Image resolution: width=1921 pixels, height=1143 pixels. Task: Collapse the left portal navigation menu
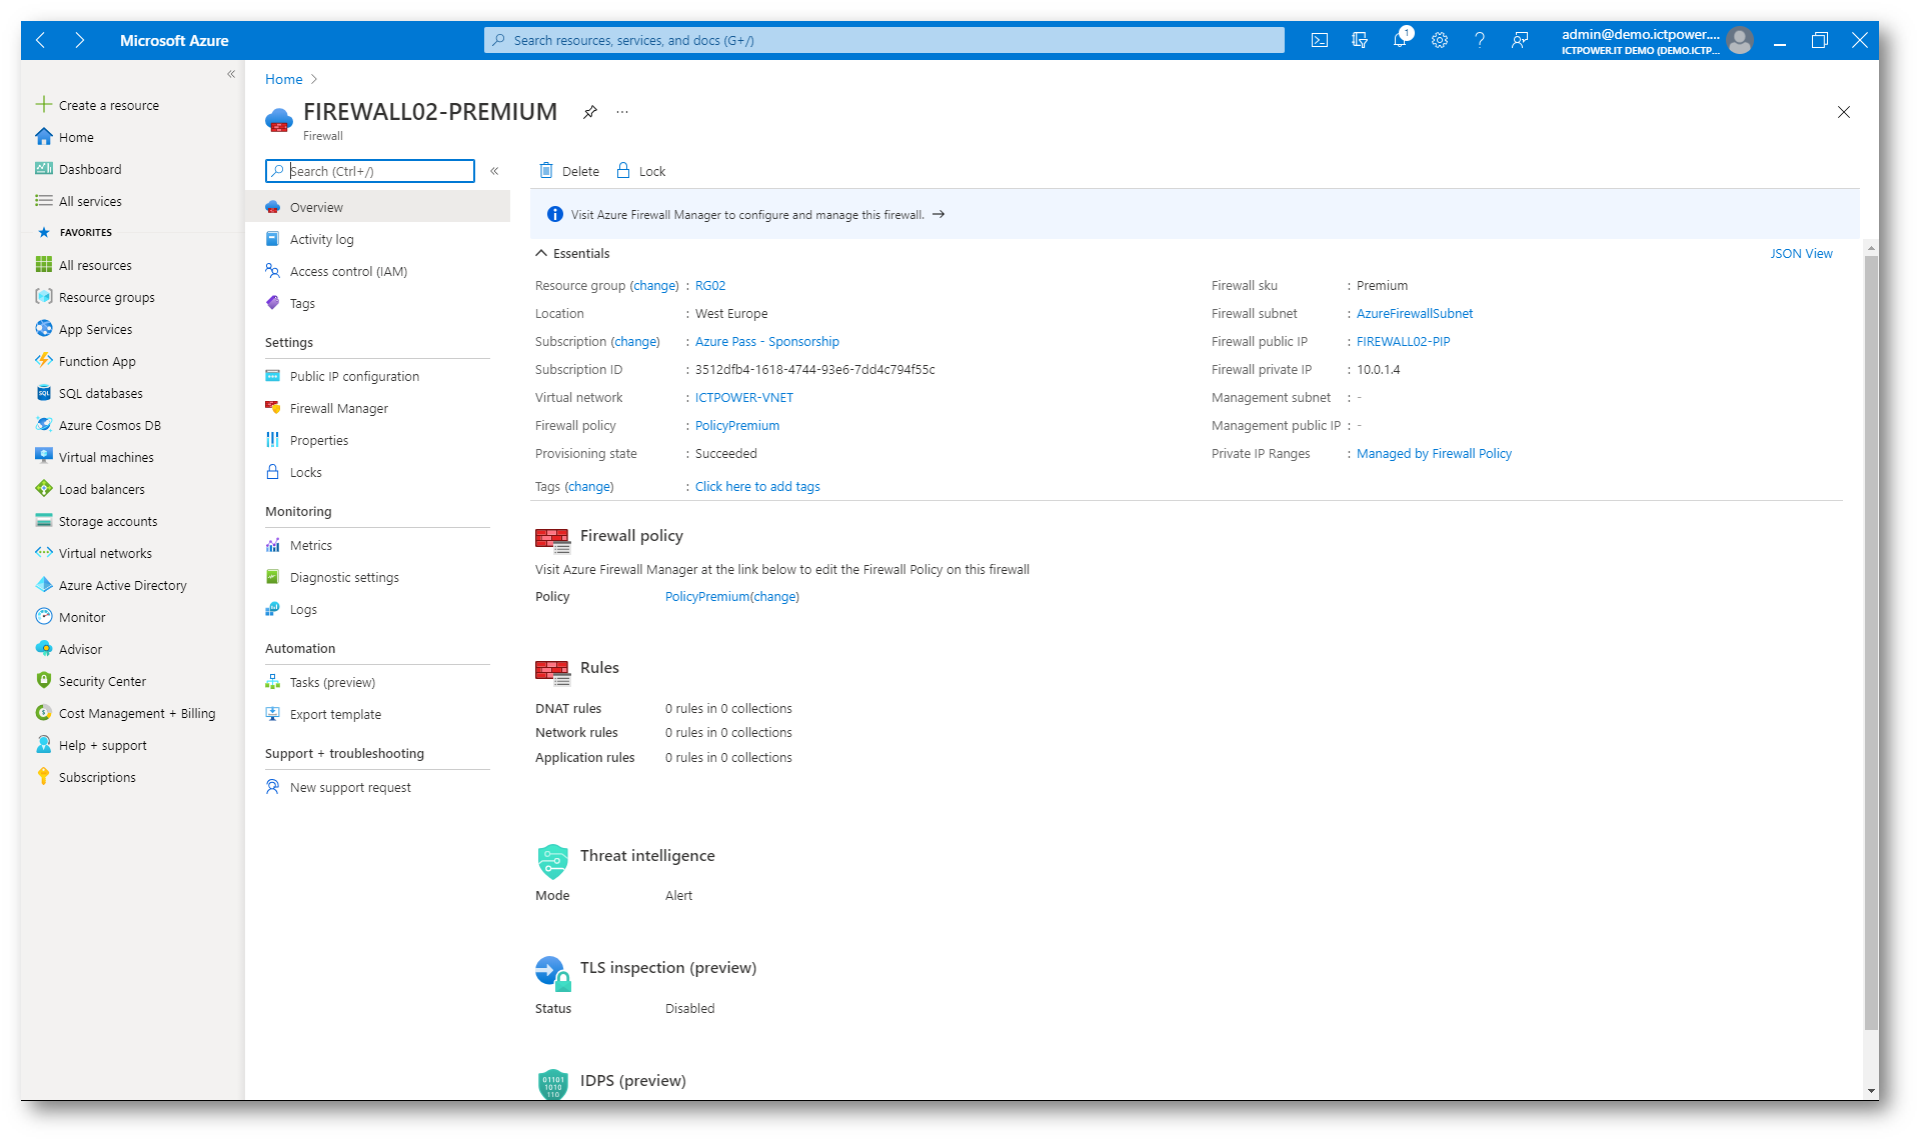coord(231,74)
